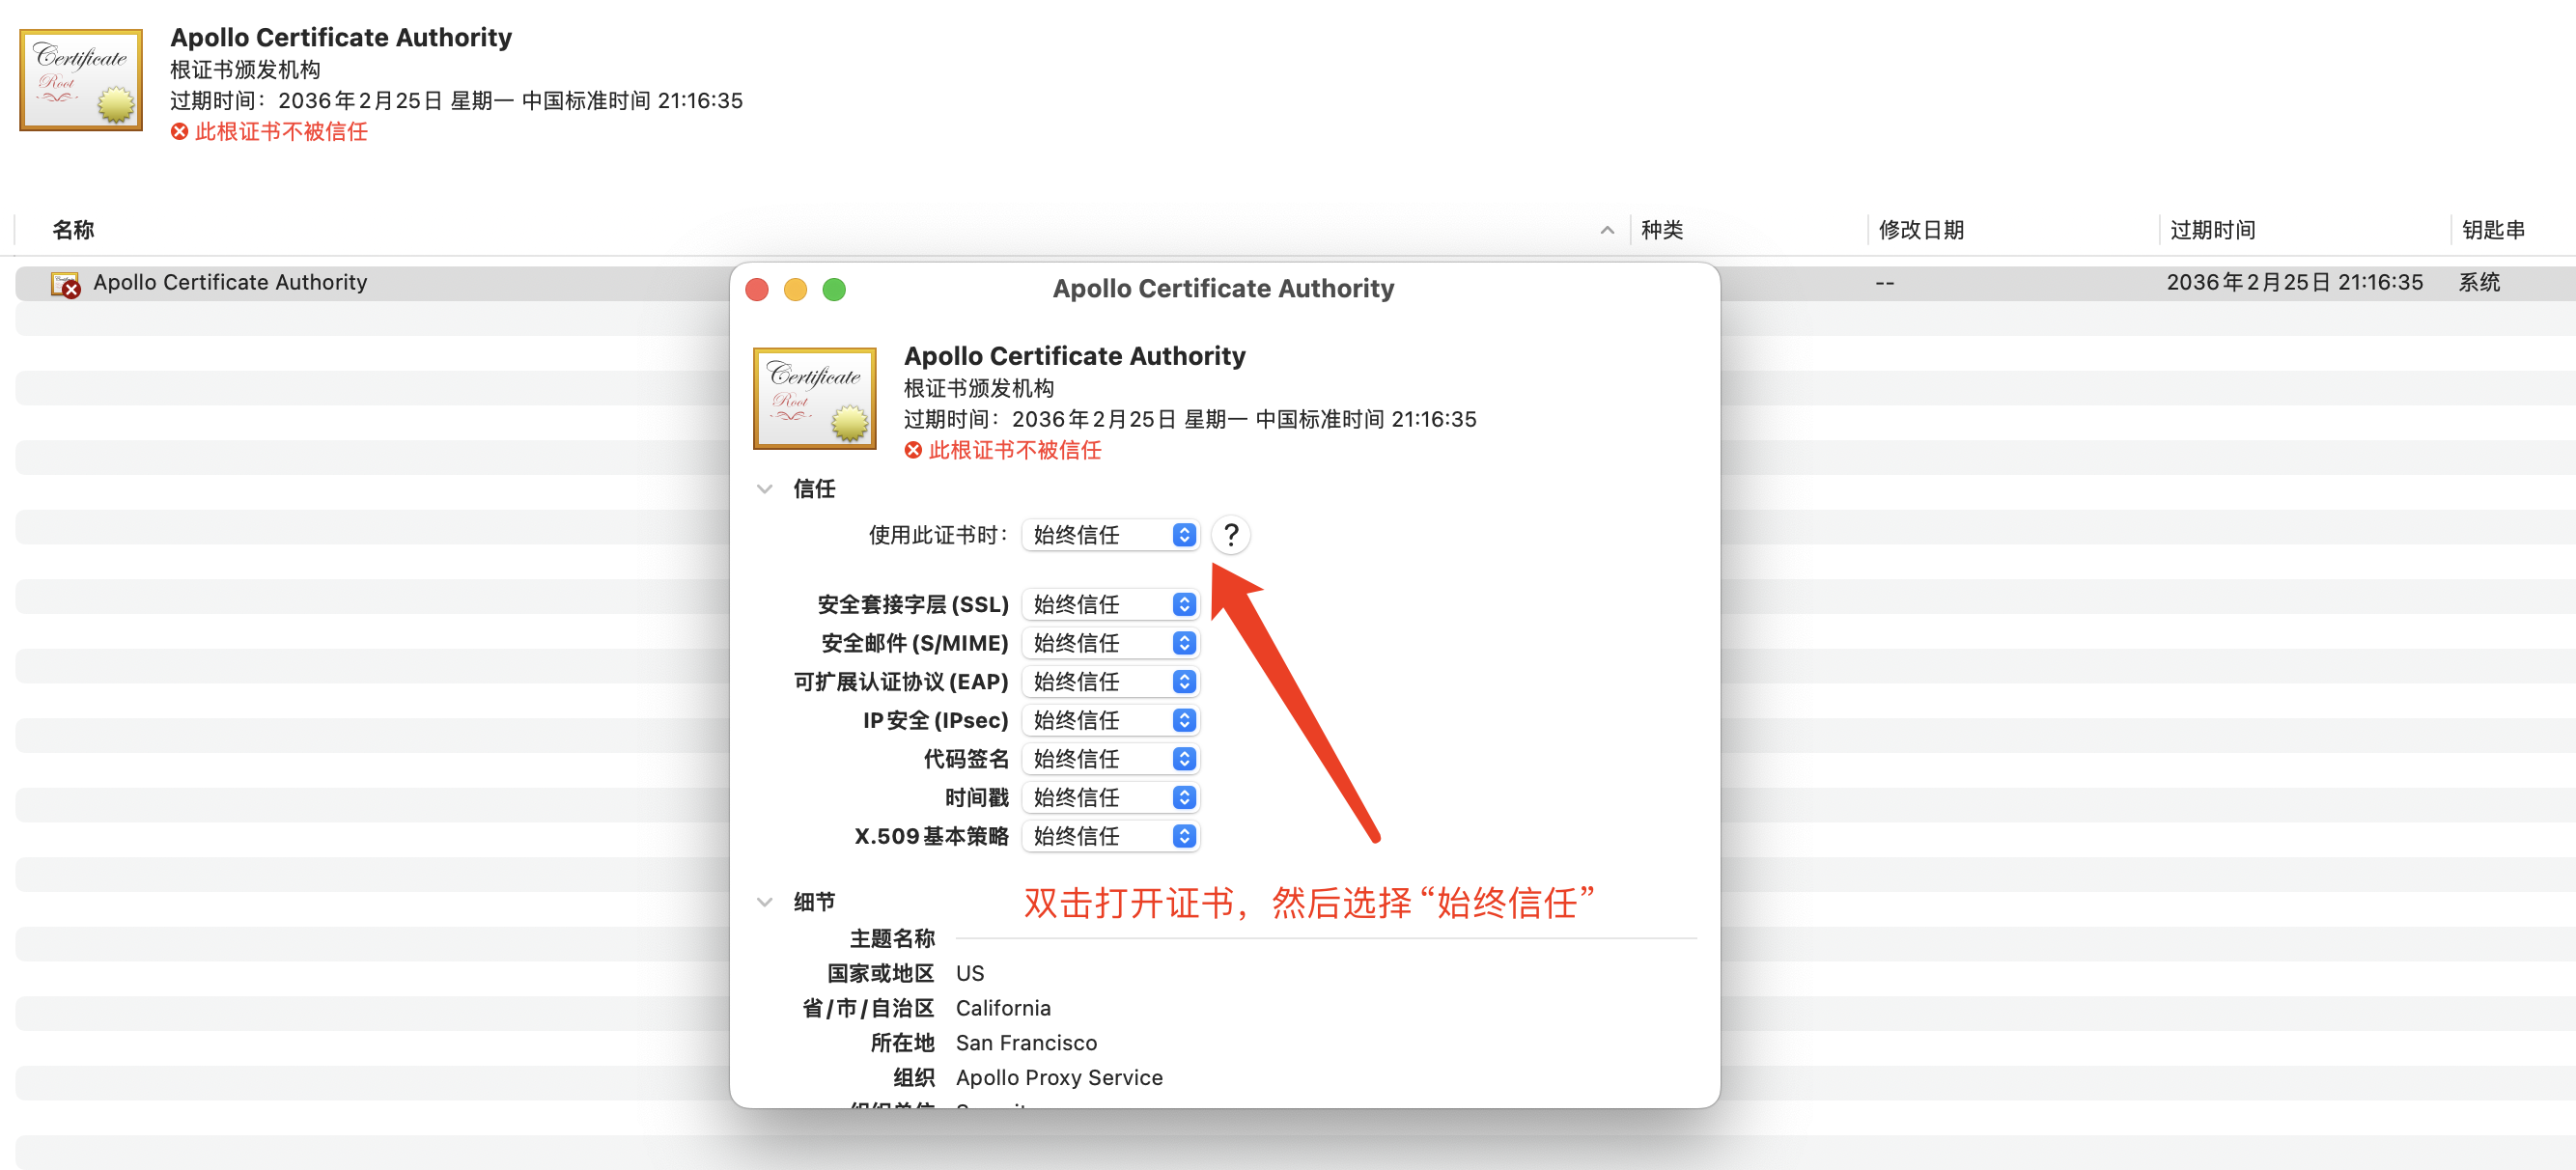Open the S/MIME trust setting dropdown

(1110, 643)
